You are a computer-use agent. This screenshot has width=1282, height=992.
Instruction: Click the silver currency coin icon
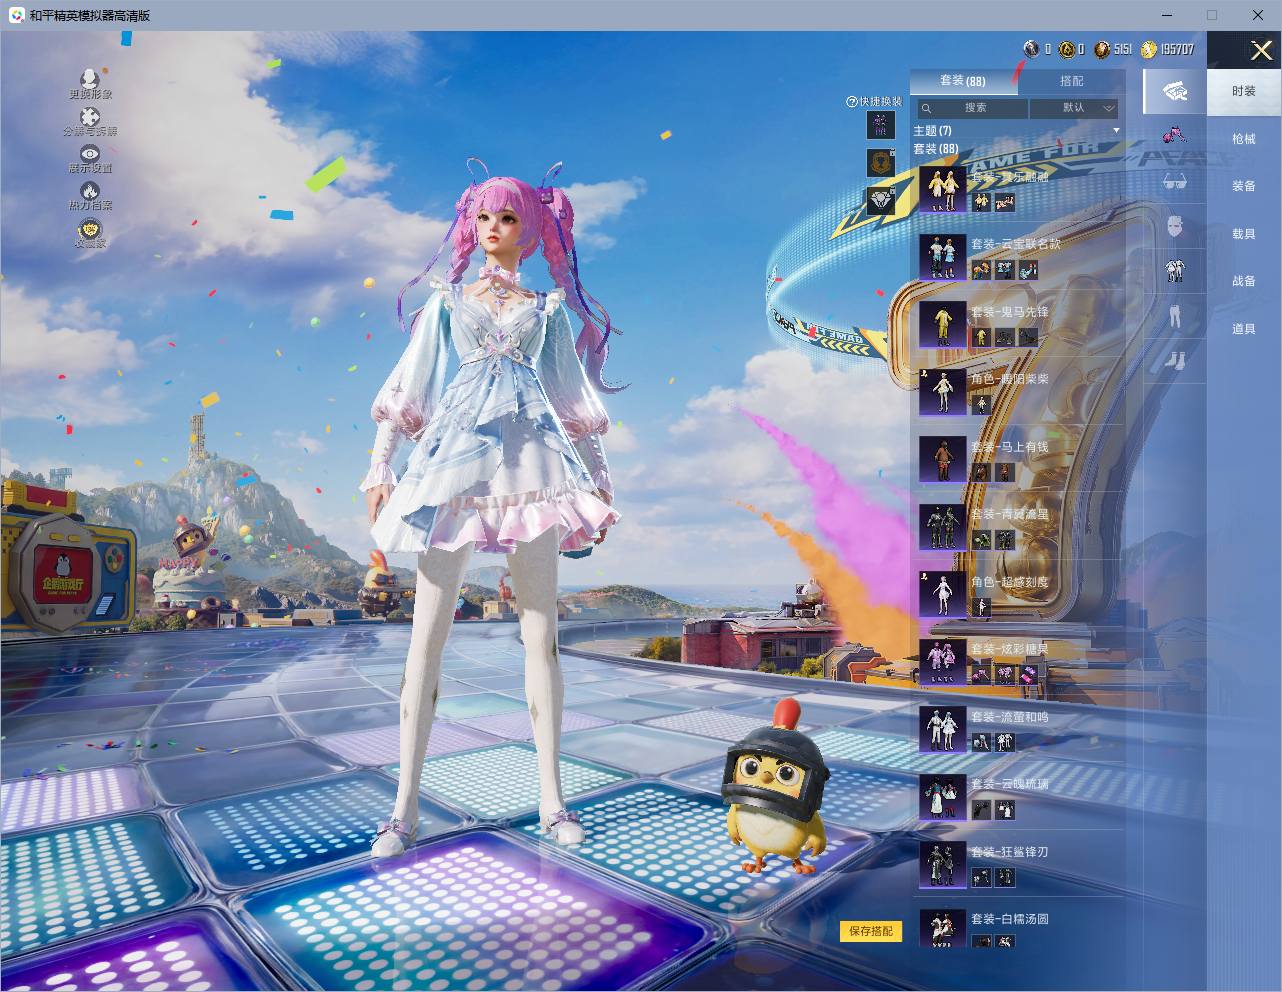(x=1032, y=49)
